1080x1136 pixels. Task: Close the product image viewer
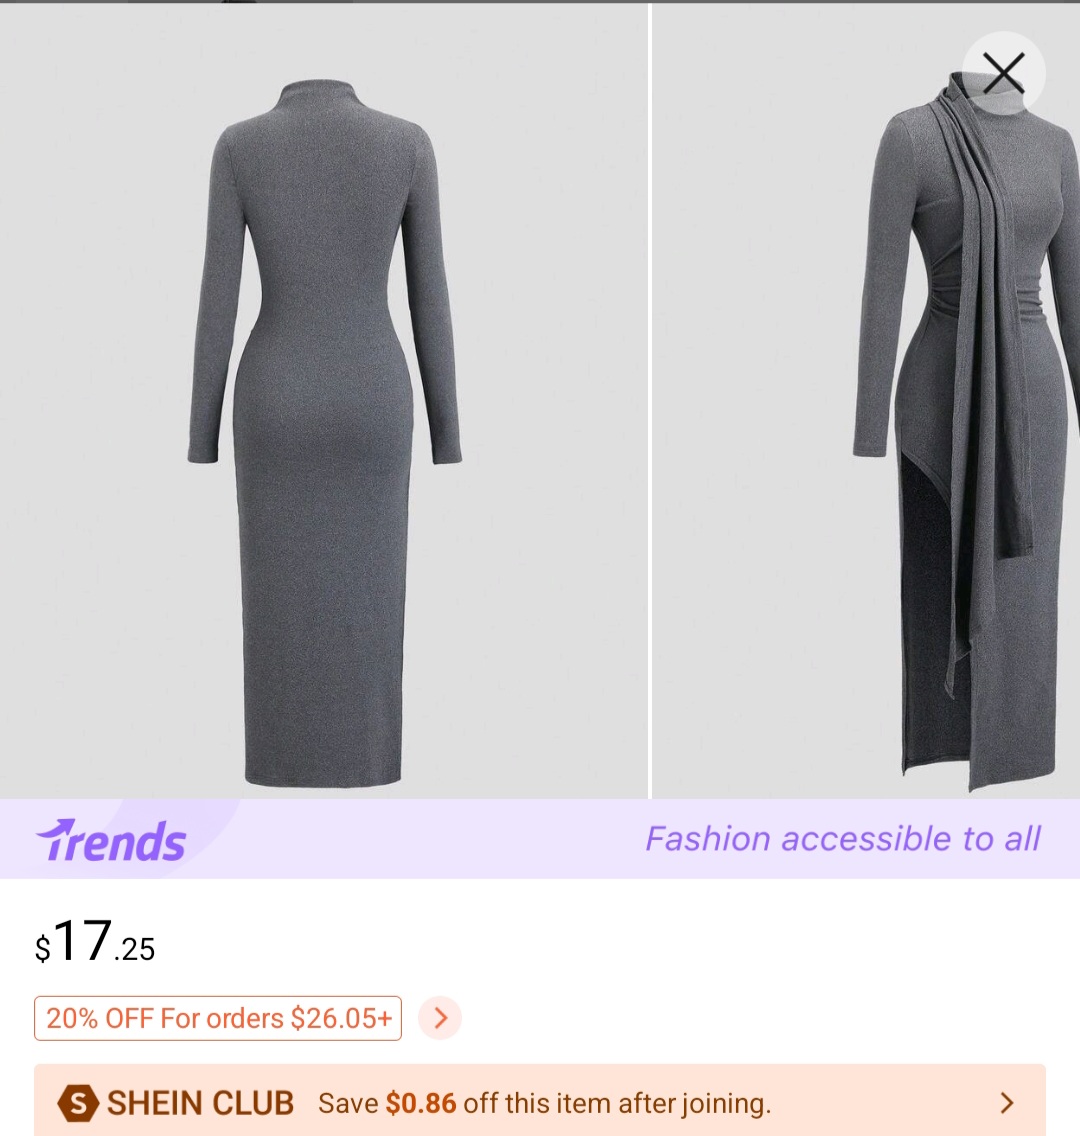tap(1003, 73)
